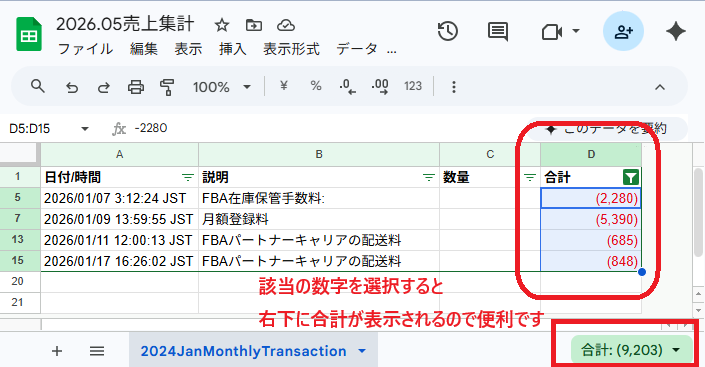Select cell with (685)

(x=591, y=240)
